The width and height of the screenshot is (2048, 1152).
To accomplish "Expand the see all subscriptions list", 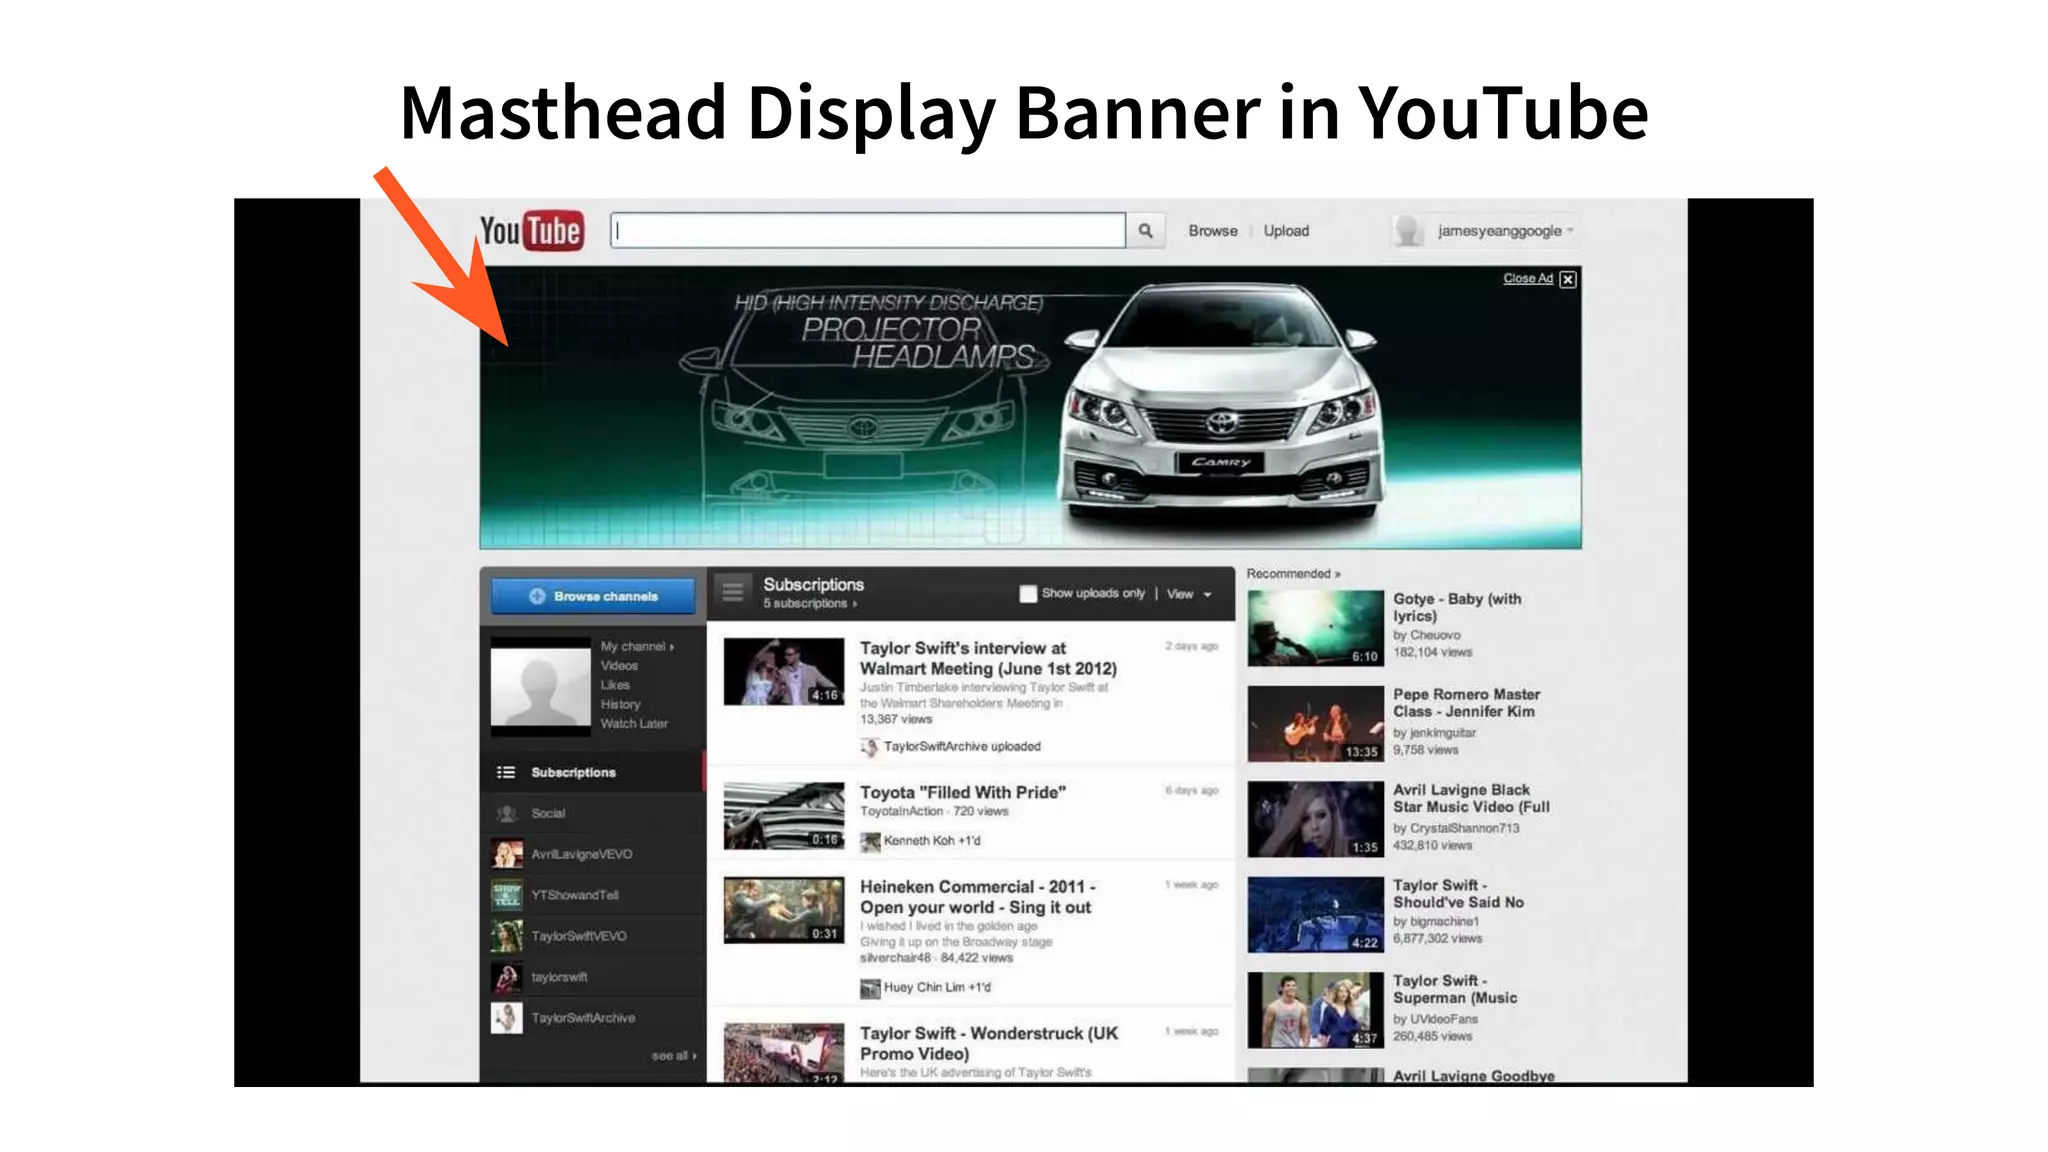I will tap(673, 1056).
